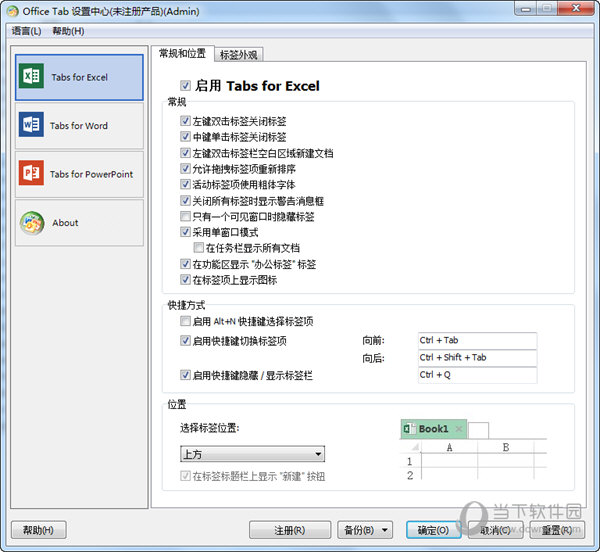This screenshot has height=552, width=600.
Task: Open the About section in the sidebar
Action: coord(79,223)
